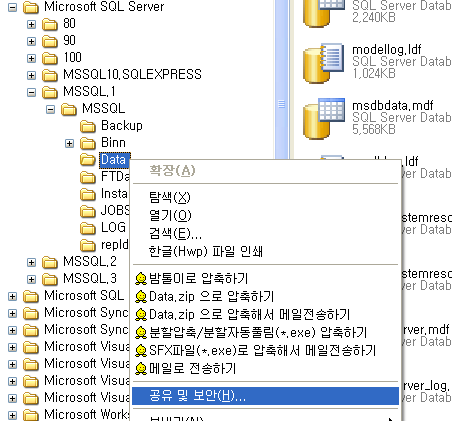Expand the Microsoft Works folder node
Viewport: 452px width, 421px height.
[x=12, y=415]
